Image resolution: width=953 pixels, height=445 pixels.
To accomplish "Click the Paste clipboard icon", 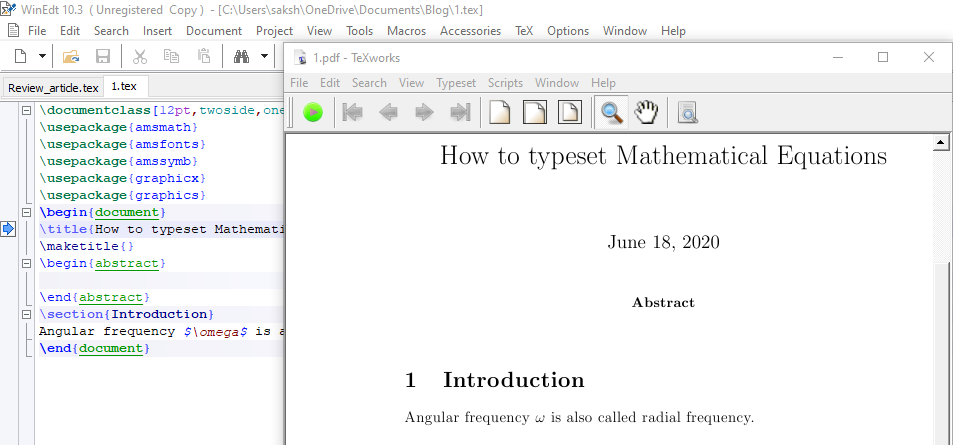I will (x=204, y=57).
